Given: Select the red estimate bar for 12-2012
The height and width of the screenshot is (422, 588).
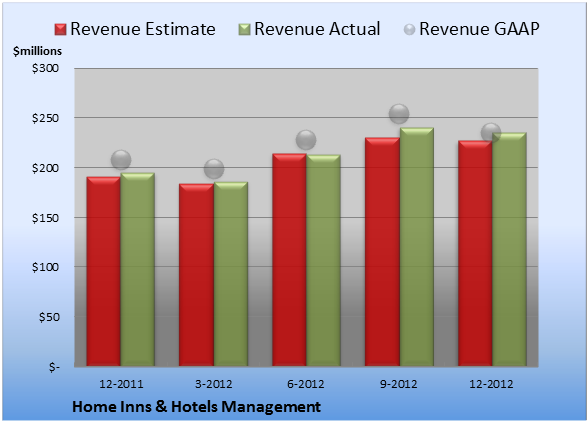Looking at the screenshot, I should coord(475,253).
